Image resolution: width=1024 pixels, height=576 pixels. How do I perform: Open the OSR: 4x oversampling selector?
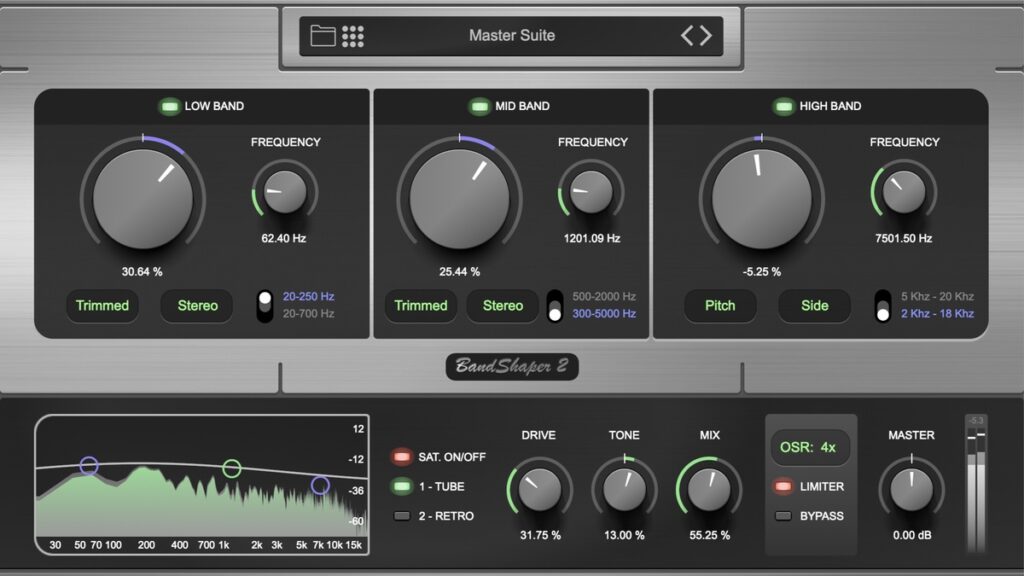(810, 447)
